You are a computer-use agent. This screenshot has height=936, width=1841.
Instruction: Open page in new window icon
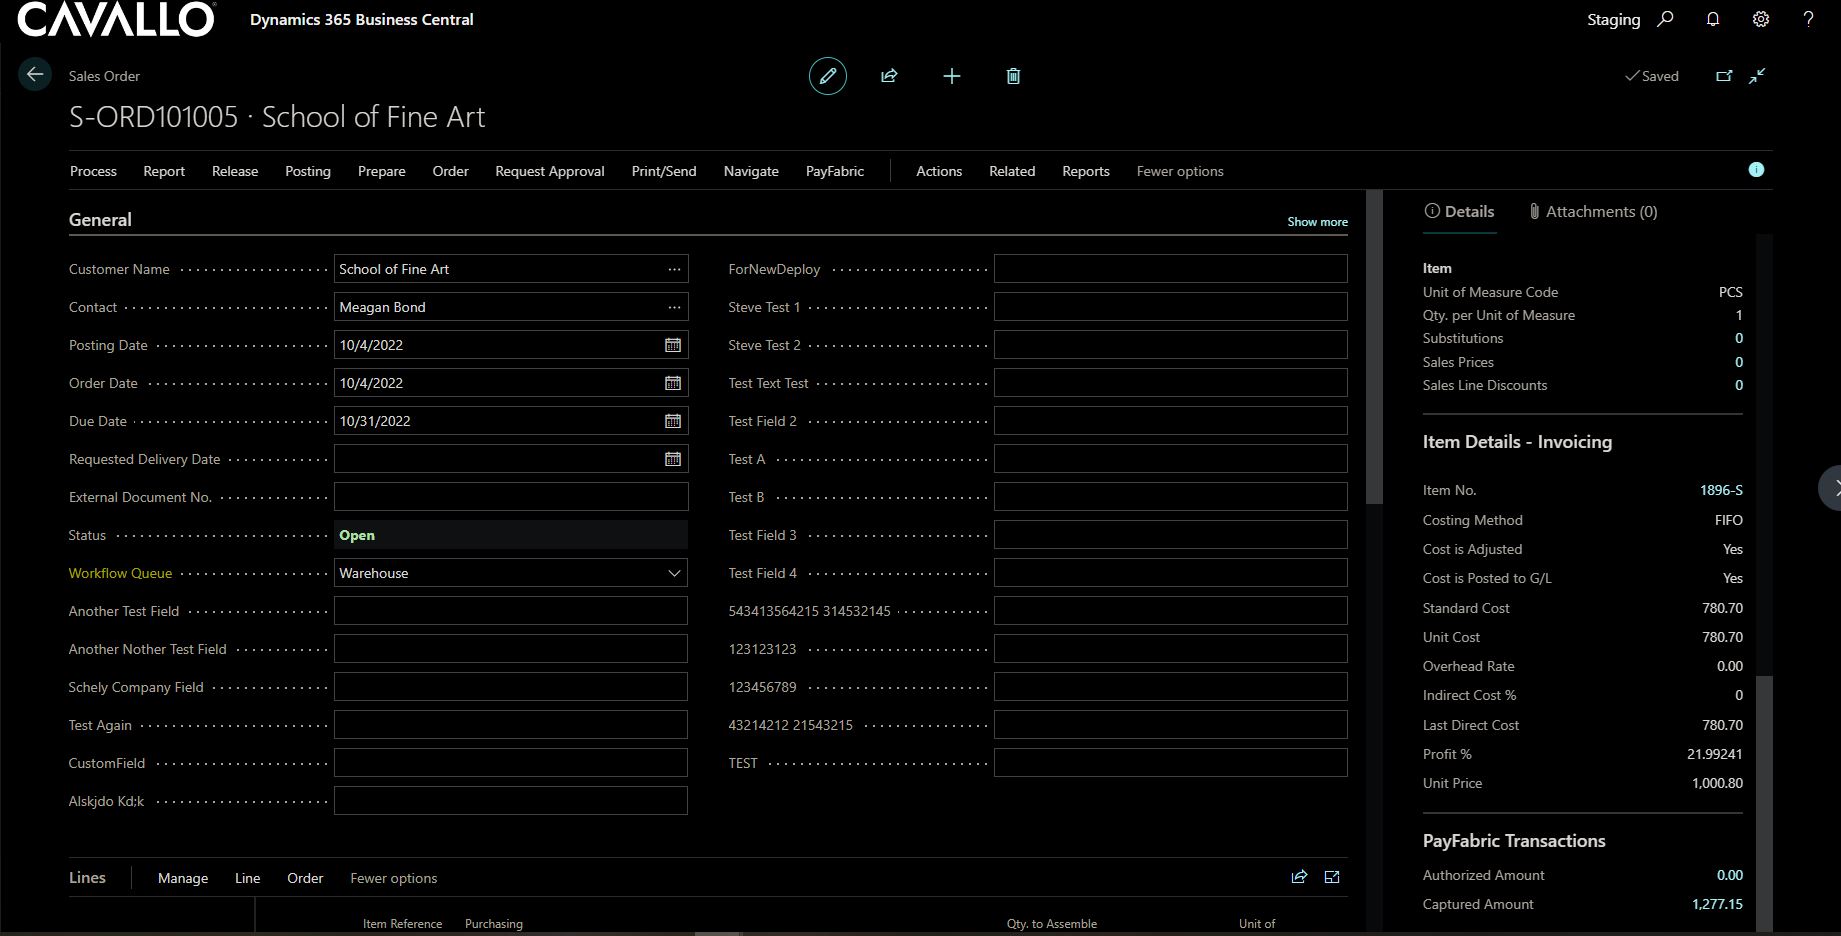tap(1724, 76)
